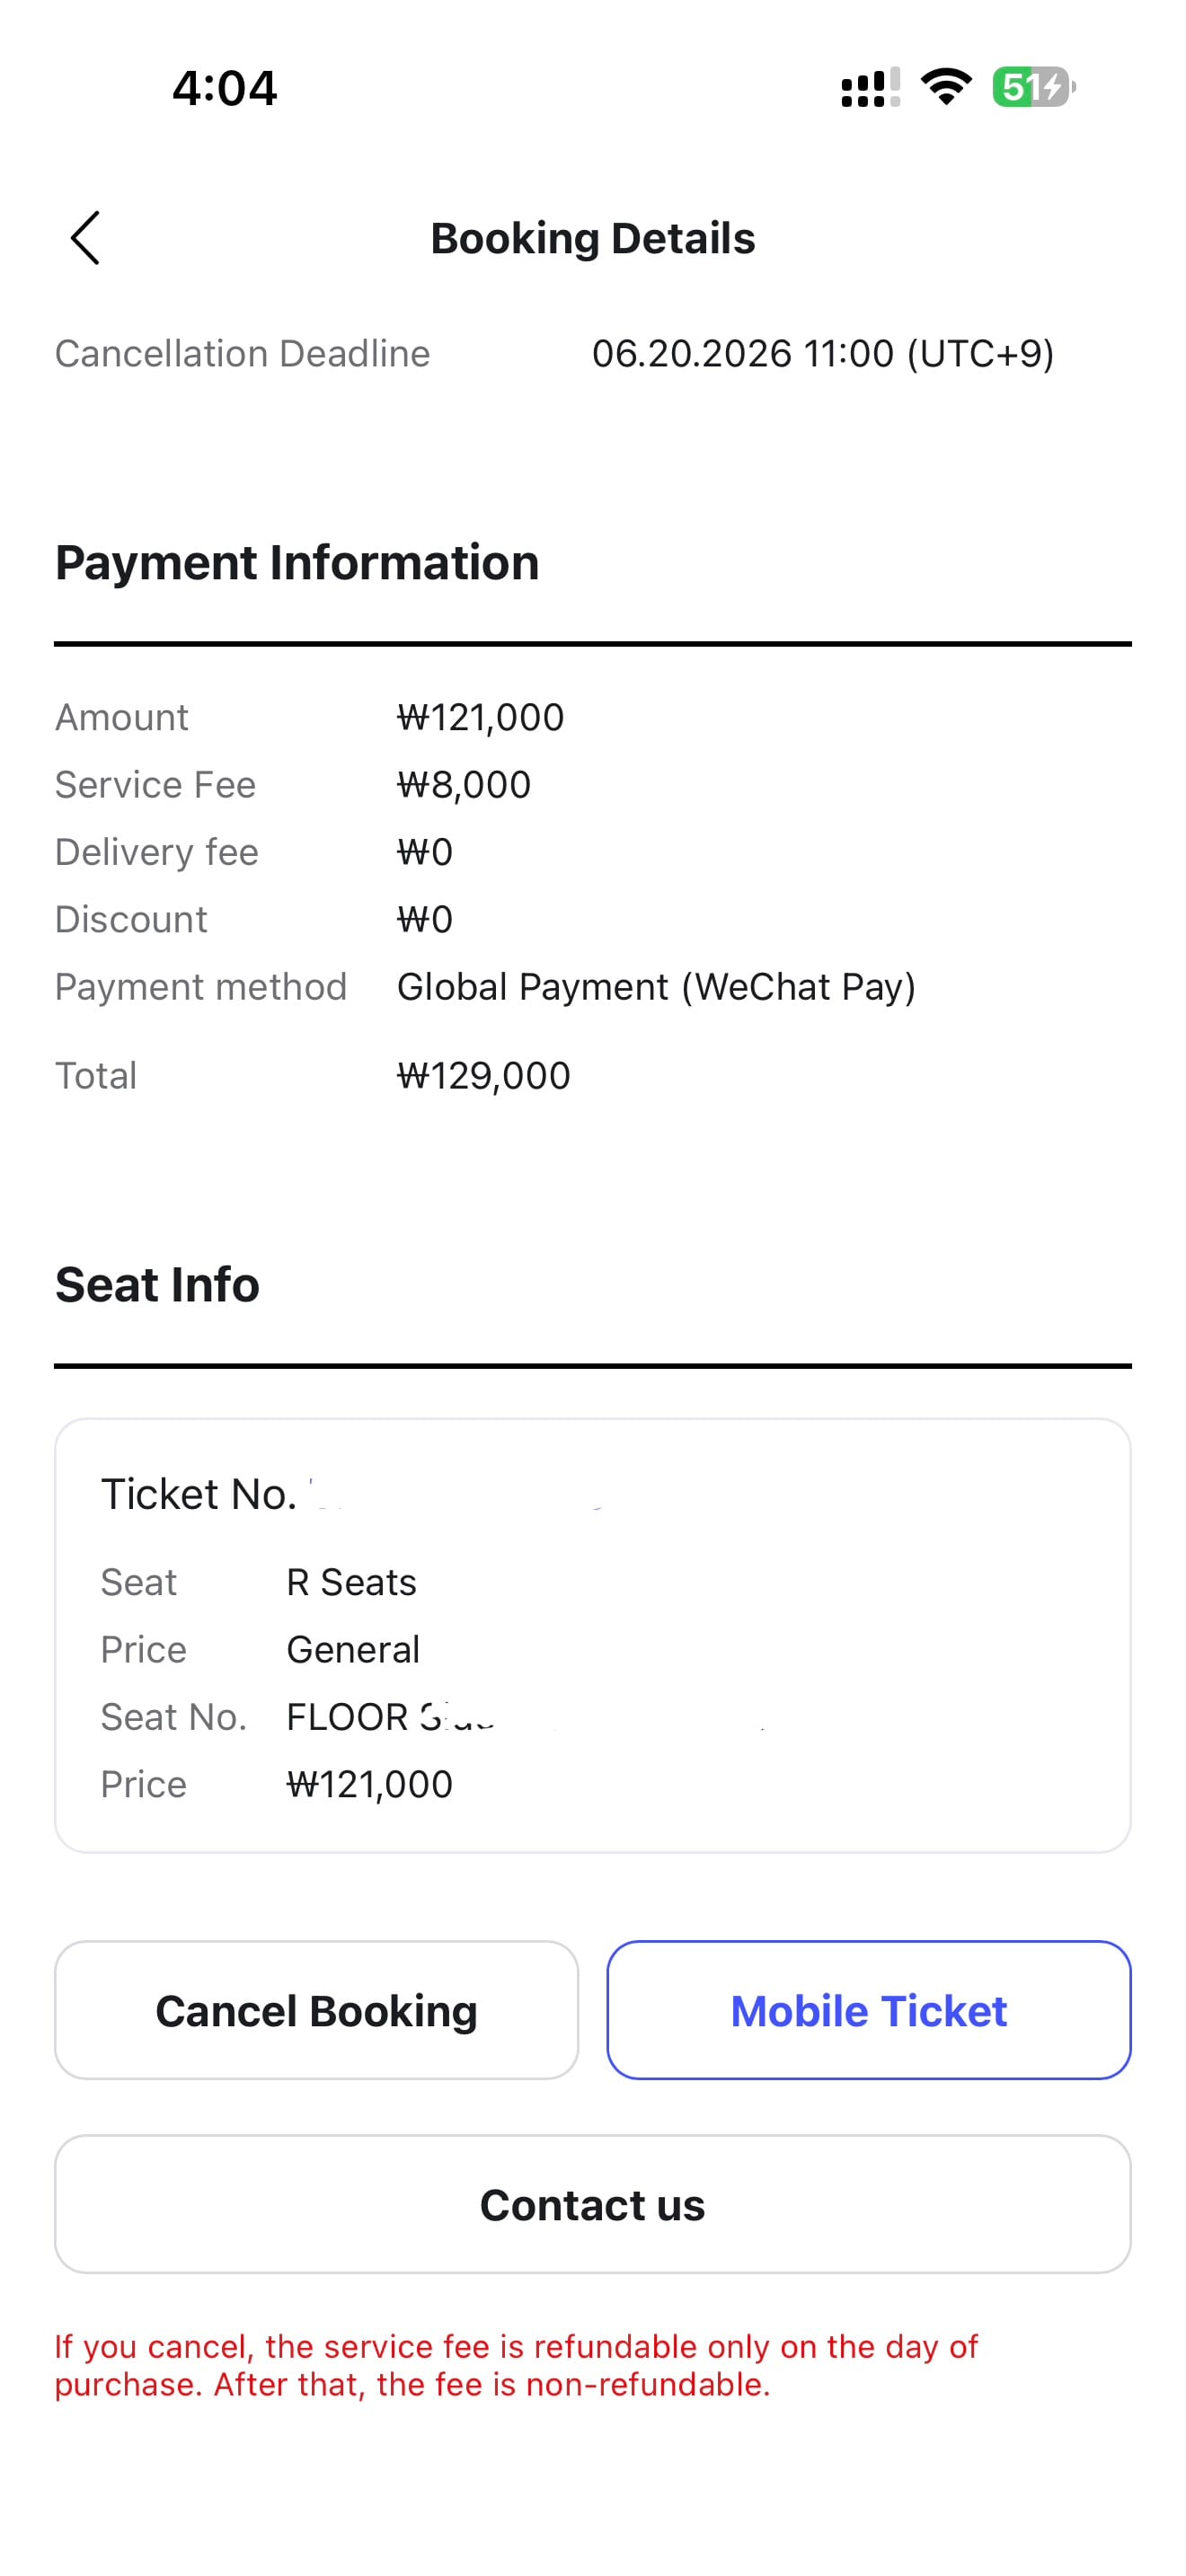Tap the Contact us button

592,2204
